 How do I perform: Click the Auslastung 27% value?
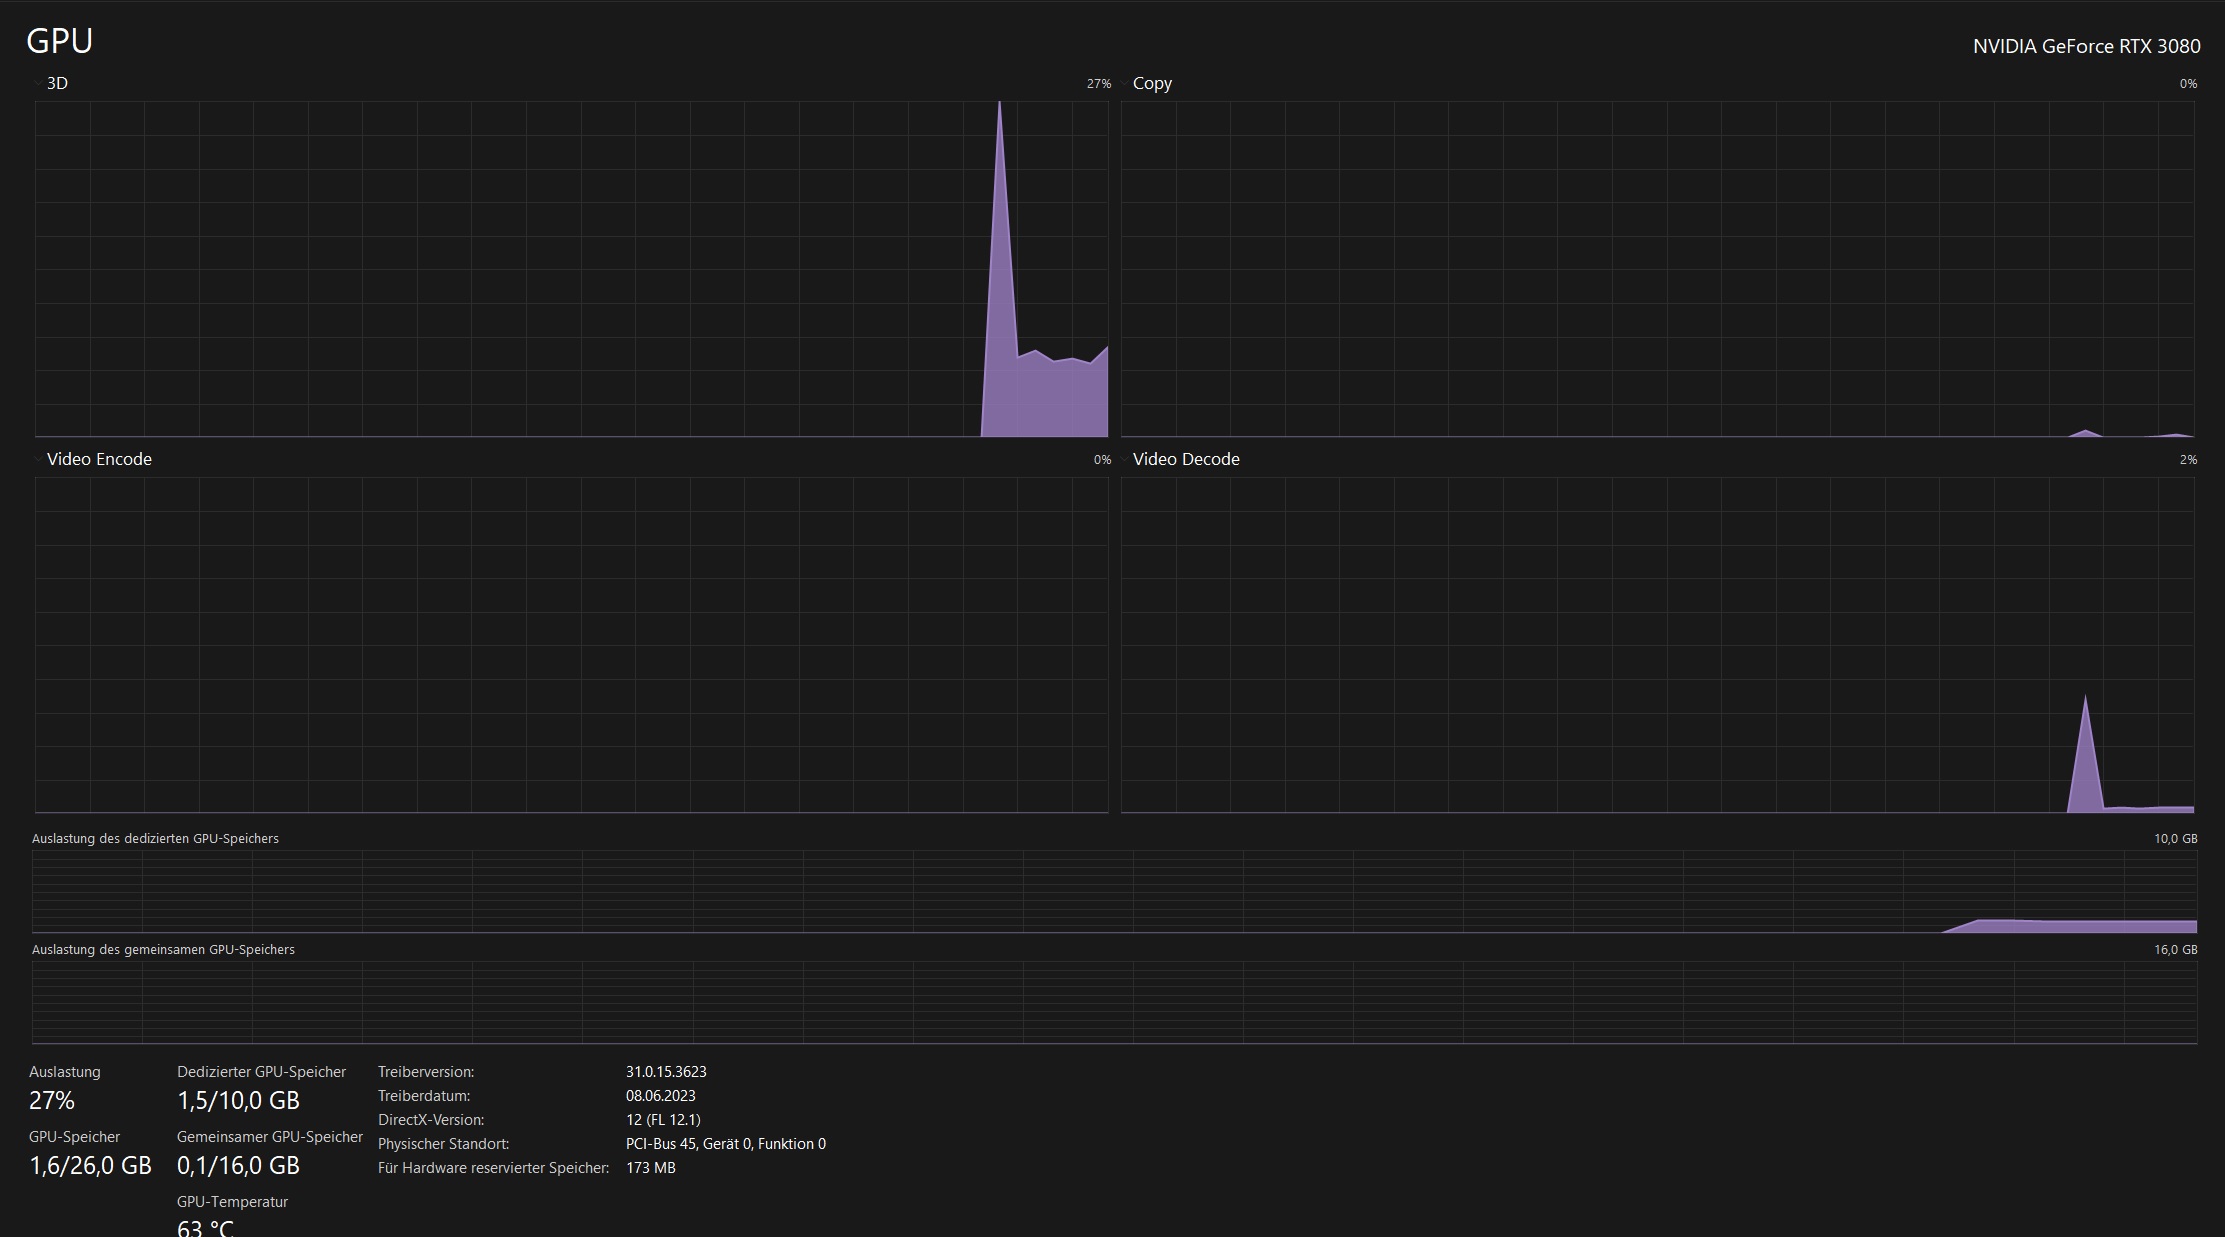point(52,1100)
